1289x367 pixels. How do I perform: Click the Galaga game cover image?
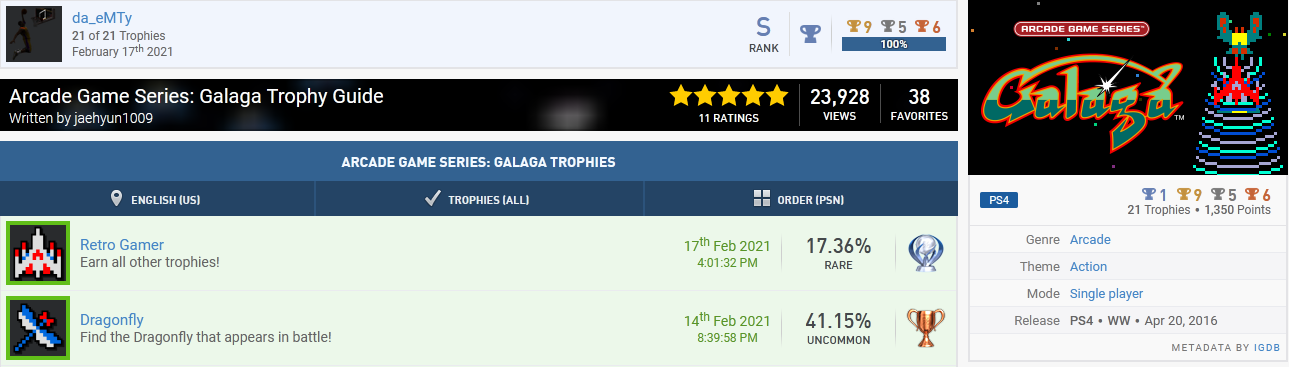1128,88
